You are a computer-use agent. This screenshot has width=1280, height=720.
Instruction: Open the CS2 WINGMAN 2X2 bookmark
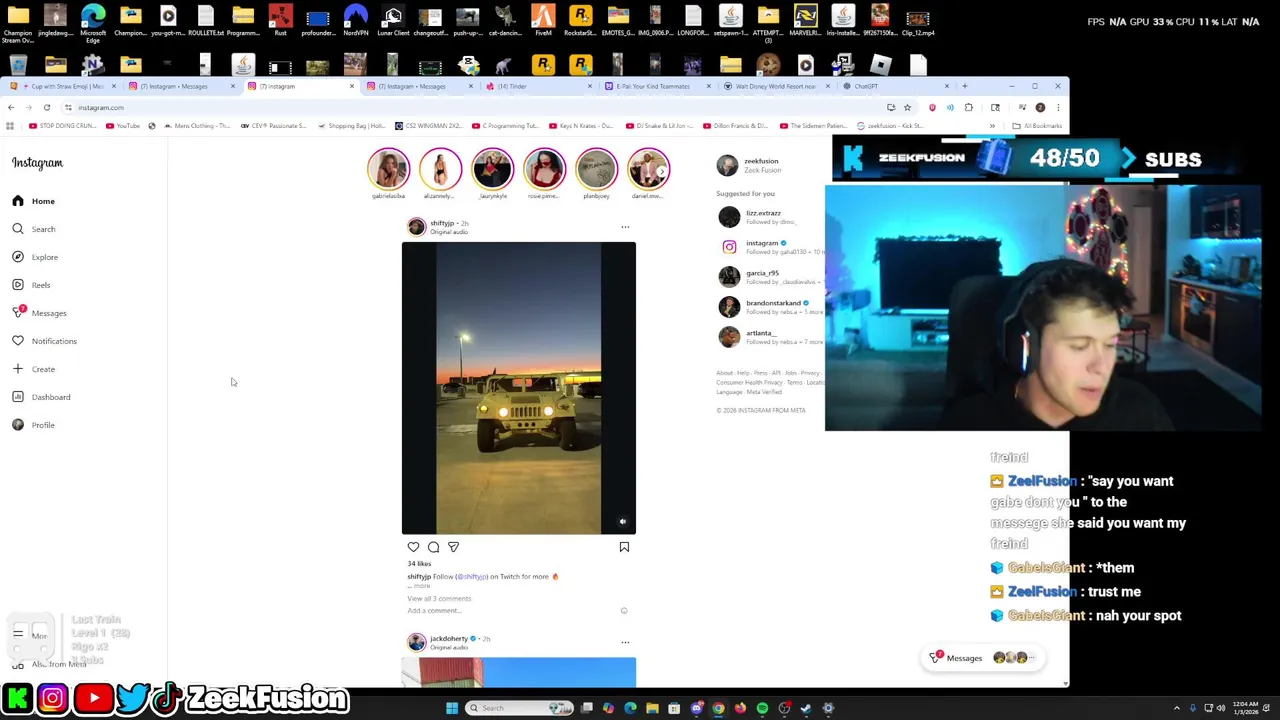coord(430,126)
